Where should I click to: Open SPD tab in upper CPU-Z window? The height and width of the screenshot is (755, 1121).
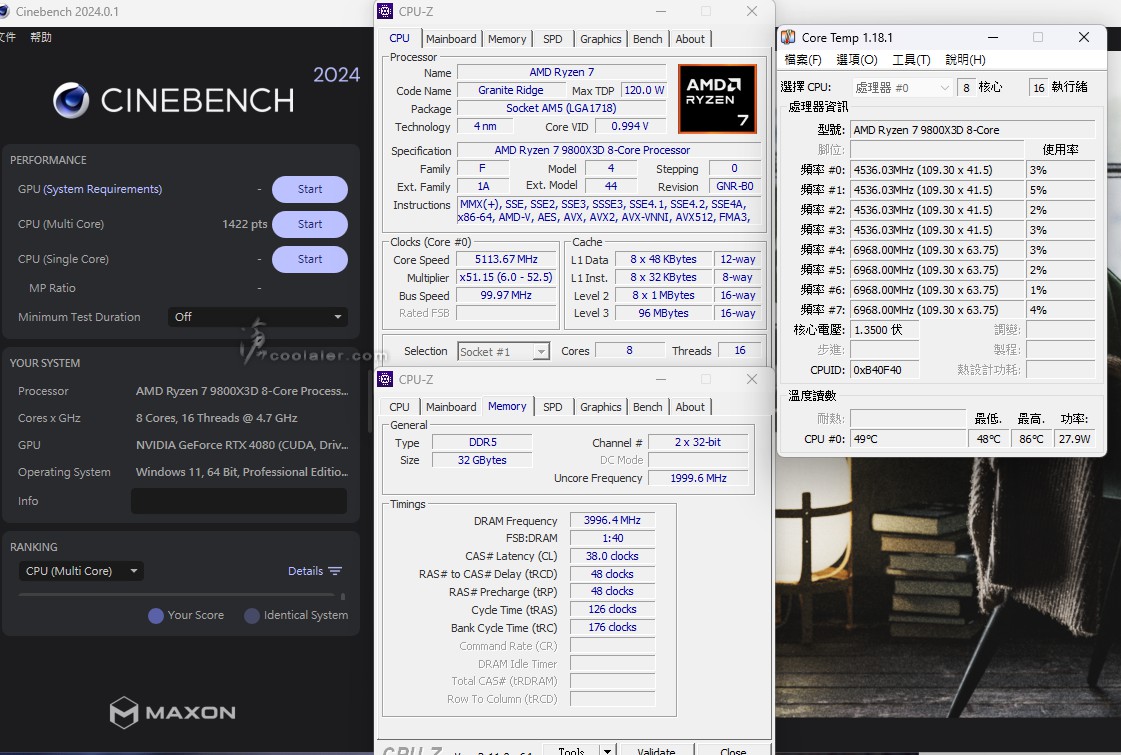click(x=553, y=39)
